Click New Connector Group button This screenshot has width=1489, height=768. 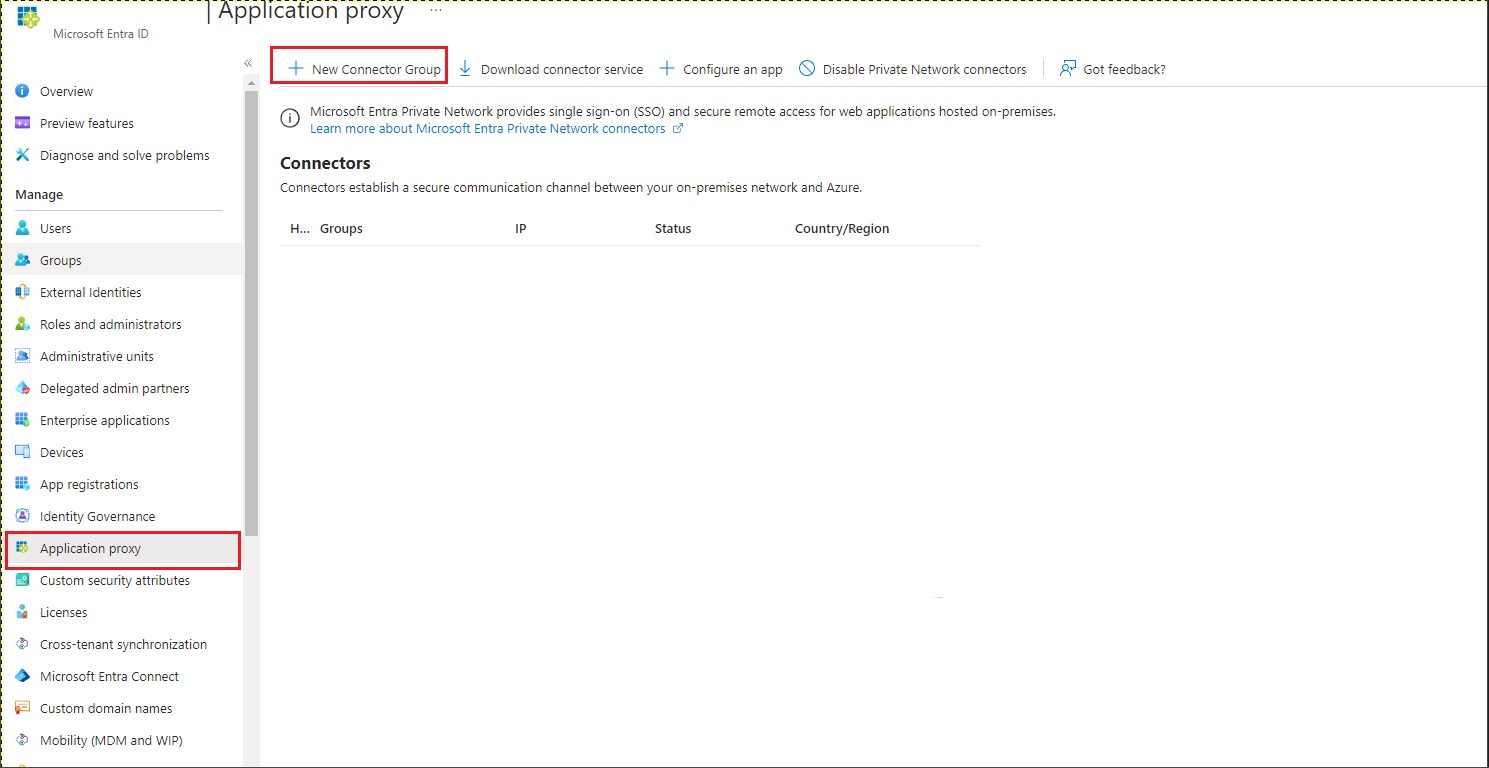point(364,69)
